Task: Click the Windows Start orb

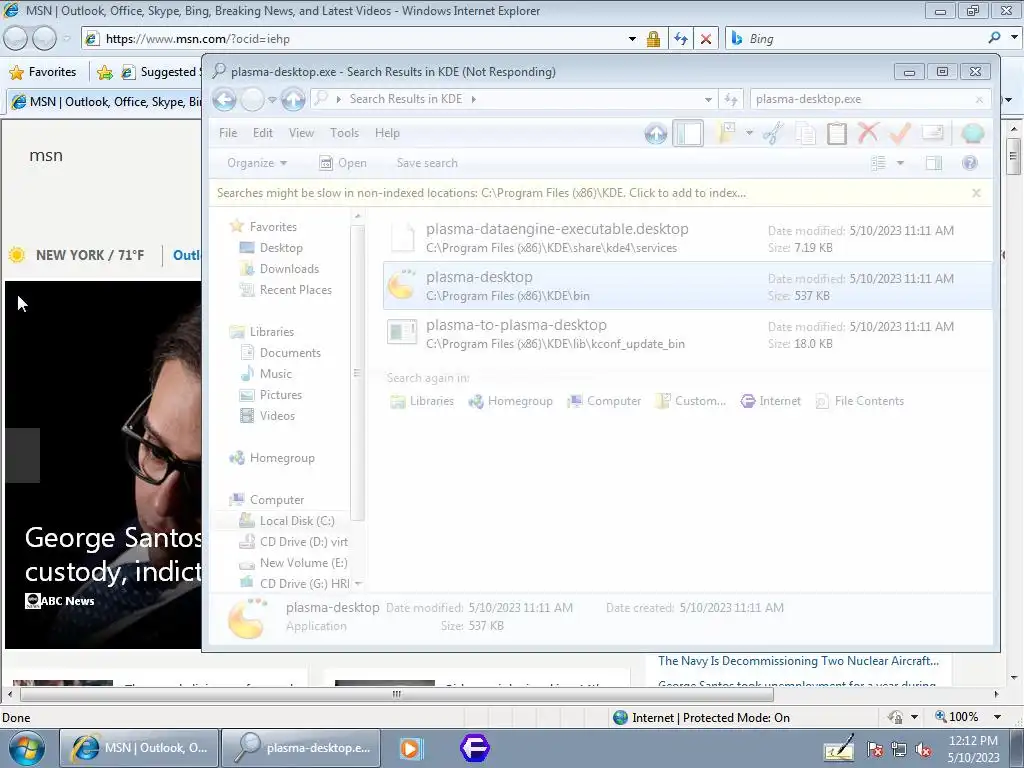Action: [26, 748]
